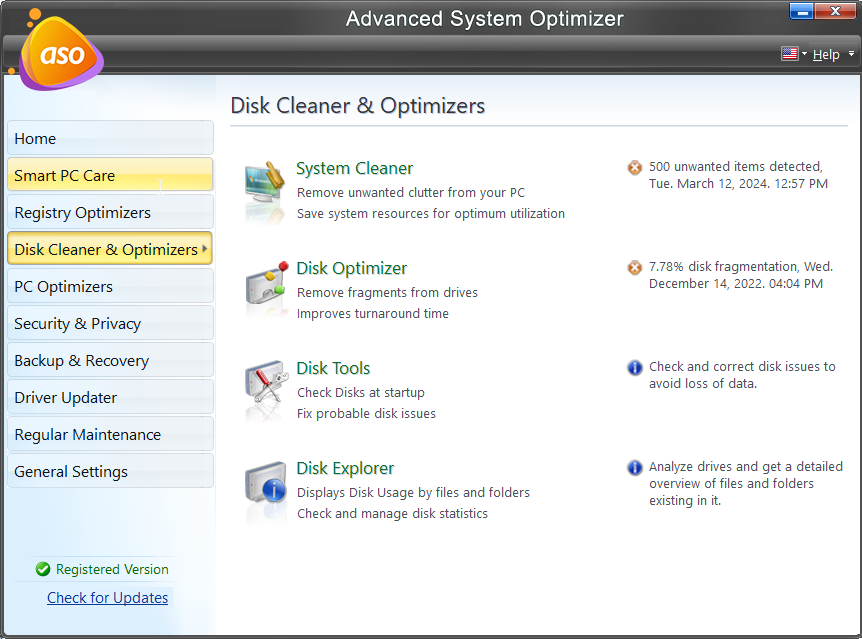Open the General Settings page
The width and height of the screenshot is (862, 639).
pos(110,470)
